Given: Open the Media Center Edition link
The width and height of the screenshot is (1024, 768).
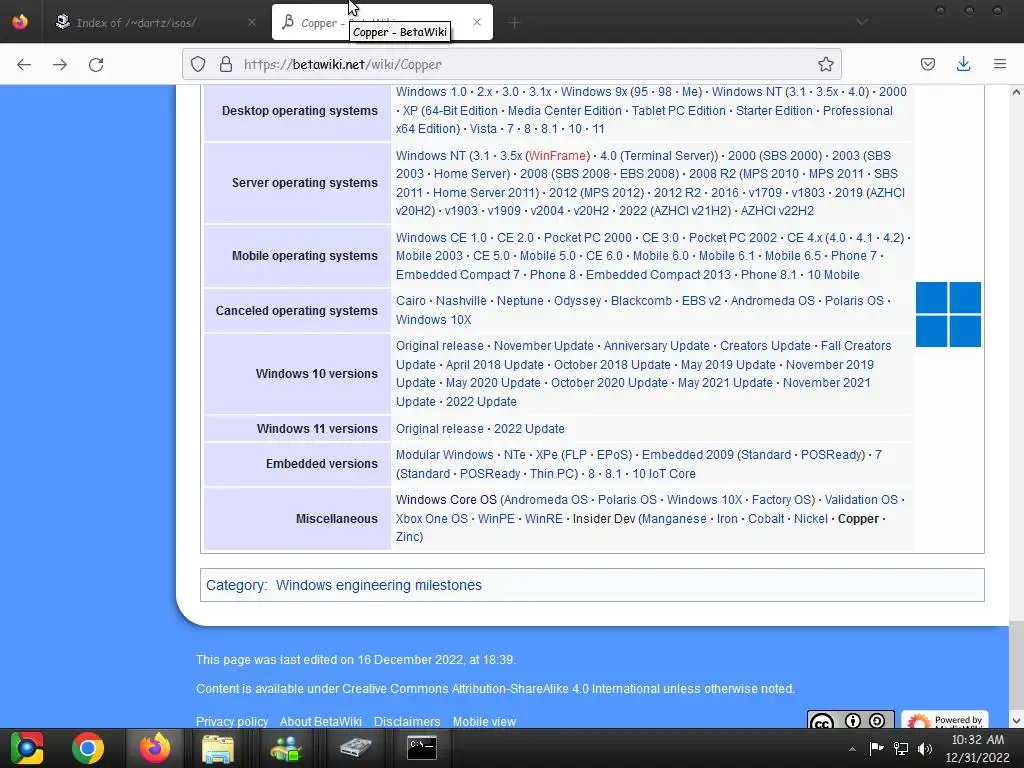Looking at the screenshot, I should (565, 111).
